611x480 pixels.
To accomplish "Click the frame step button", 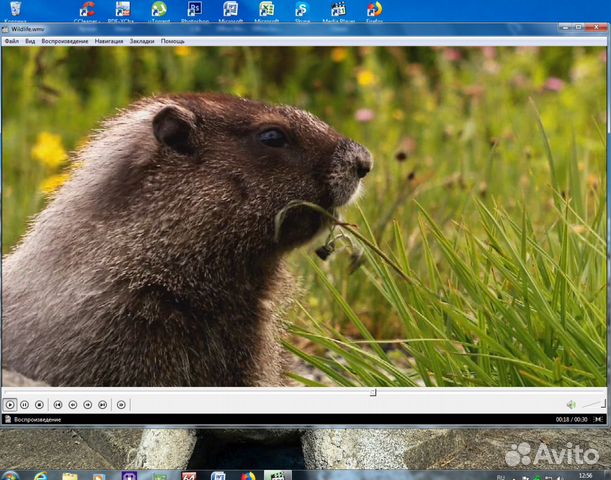I will [x=121, y=405].
